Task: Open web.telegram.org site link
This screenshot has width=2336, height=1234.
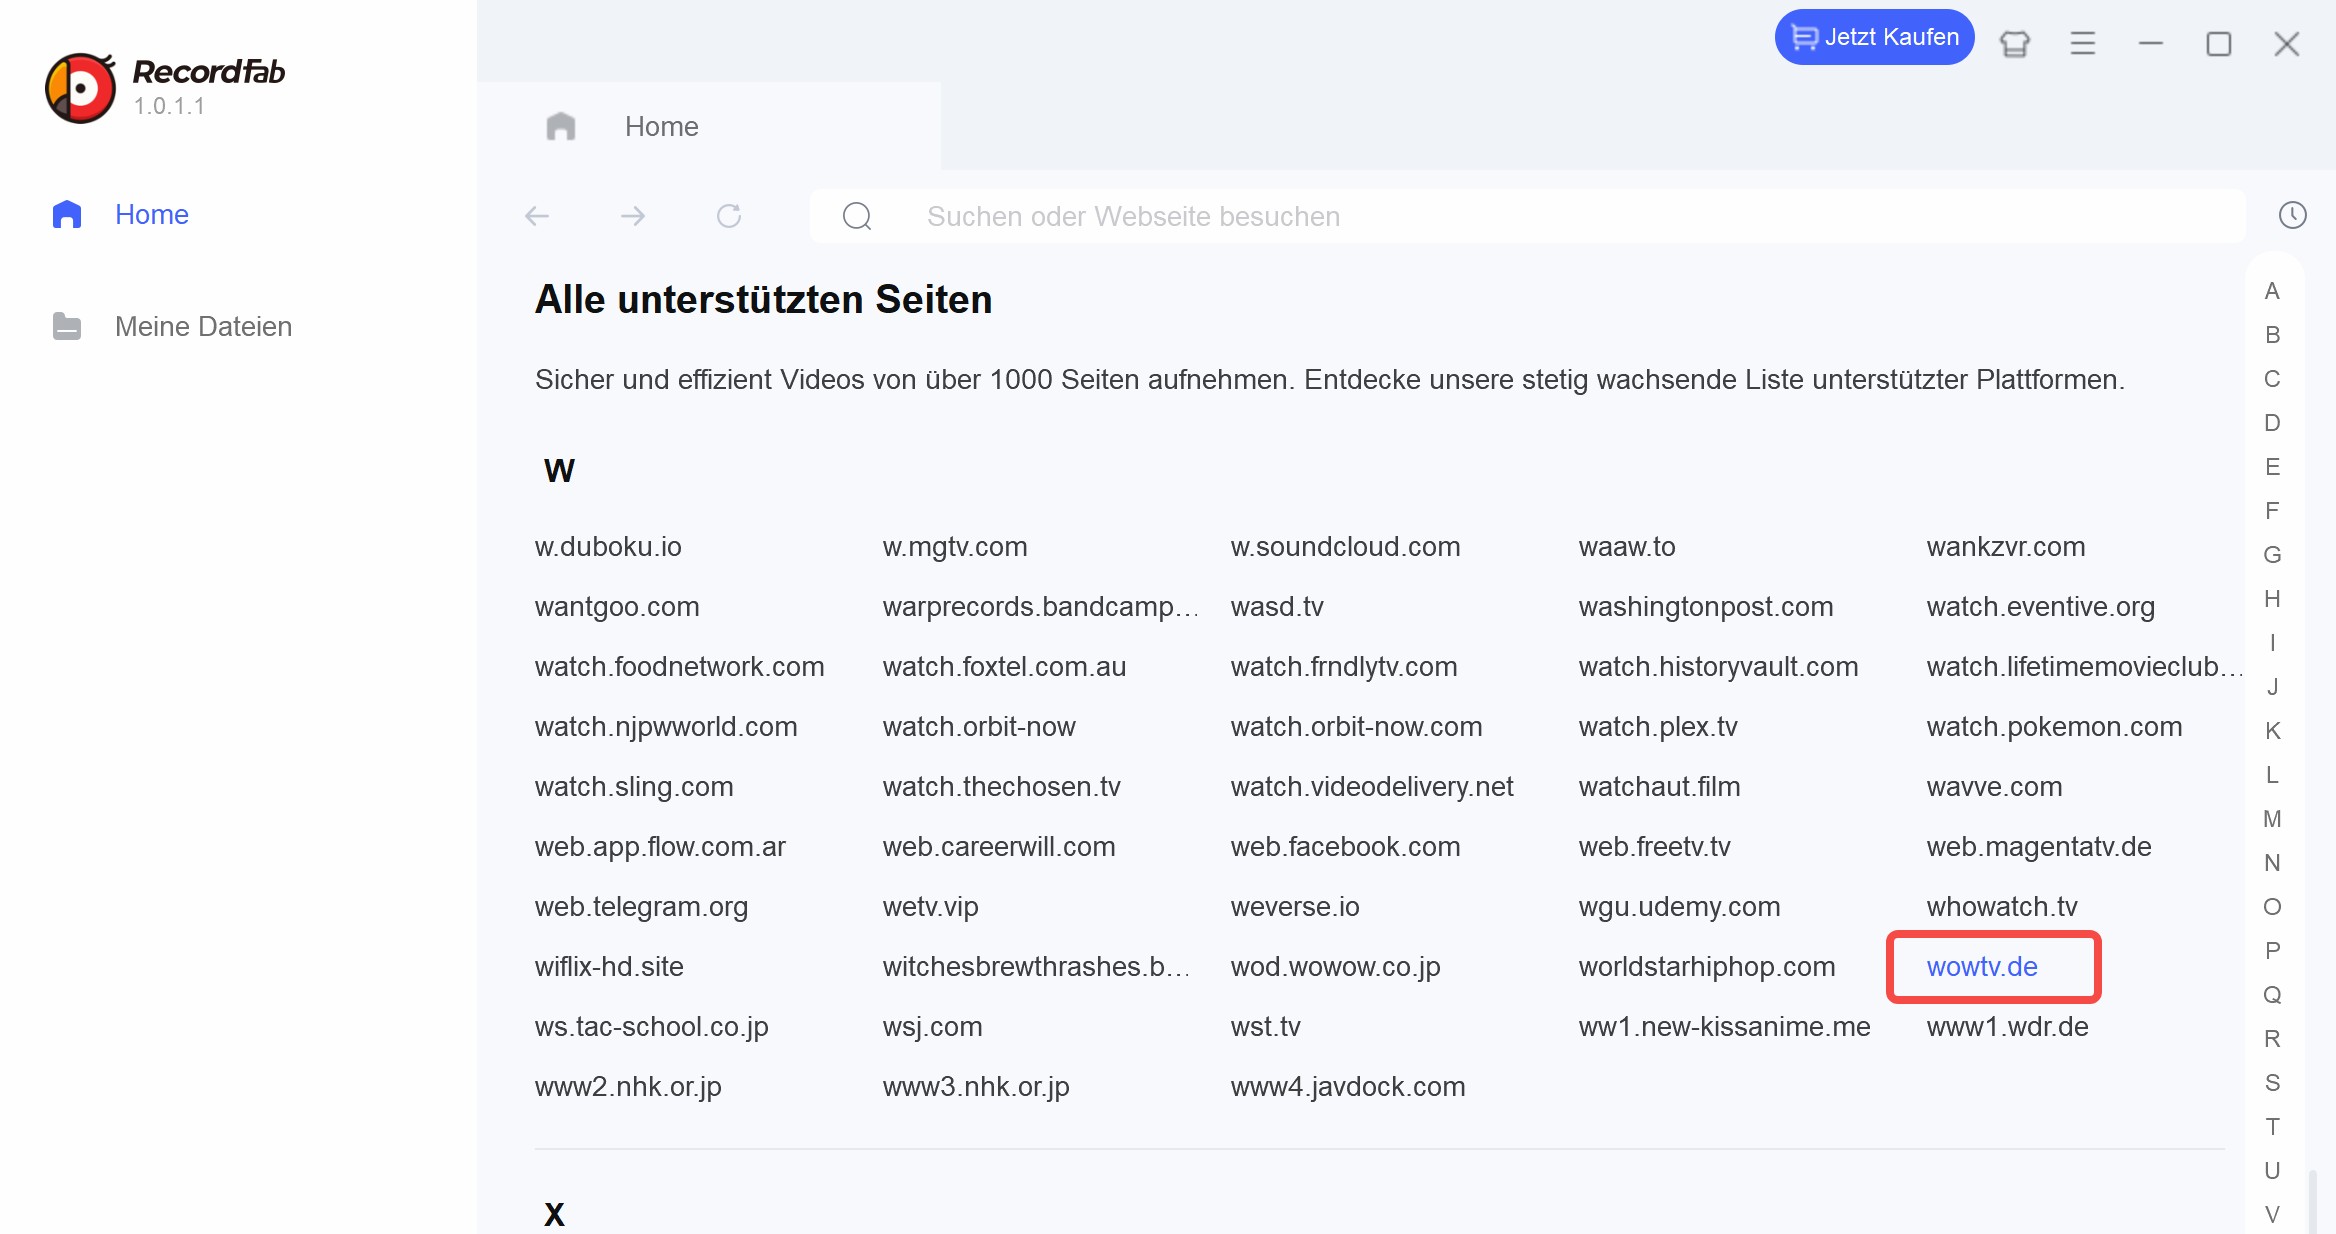Action: (641, 907)
